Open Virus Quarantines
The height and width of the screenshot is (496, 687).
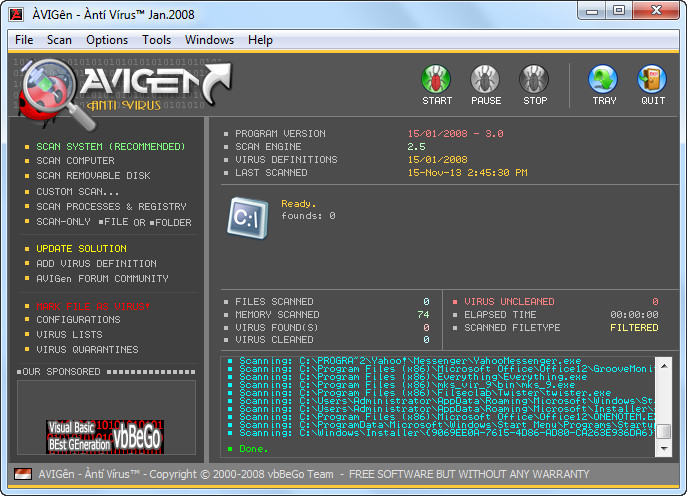coord(87,349)
